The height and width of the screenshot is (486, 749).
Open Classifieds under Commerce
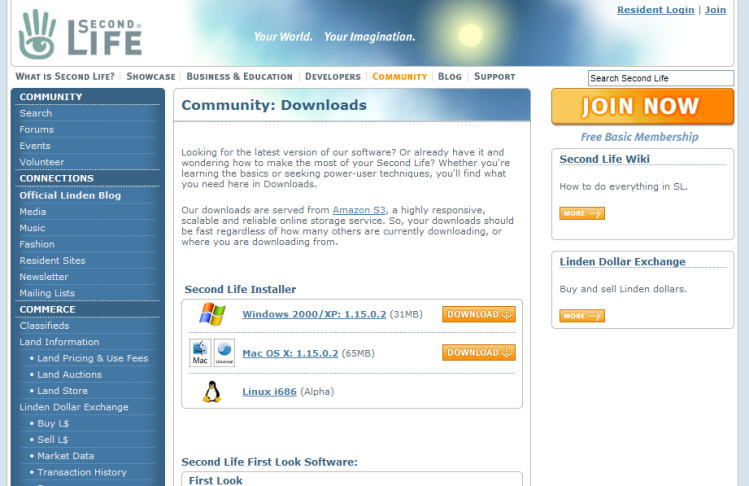[x=44, y=325]
